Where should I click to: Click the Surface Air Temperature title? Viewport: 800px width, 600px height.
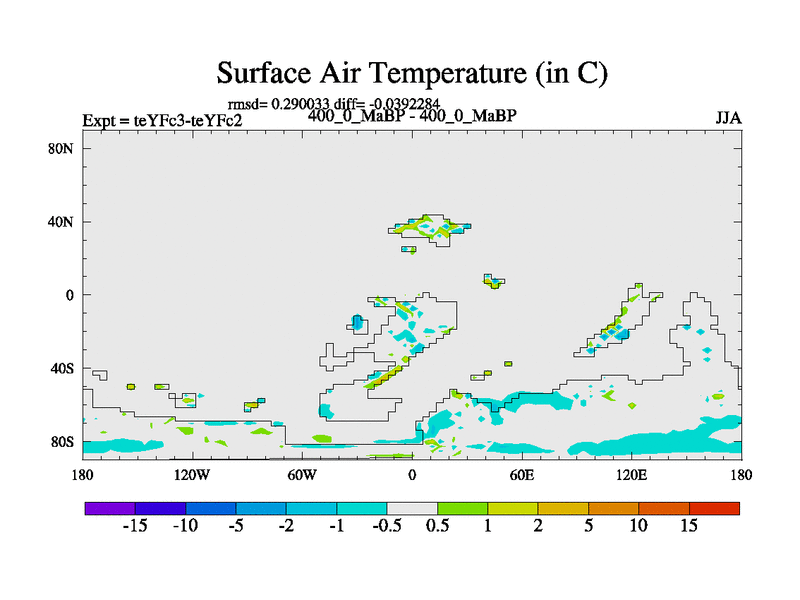point(412,73)
